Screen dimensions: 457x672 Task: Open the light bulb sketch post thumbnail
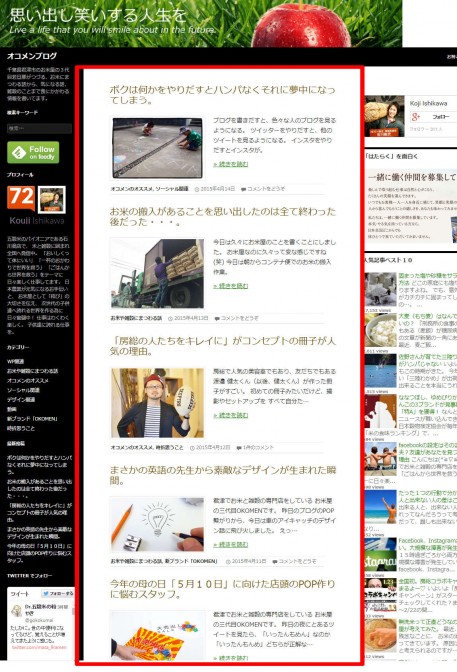pos(157,524)
